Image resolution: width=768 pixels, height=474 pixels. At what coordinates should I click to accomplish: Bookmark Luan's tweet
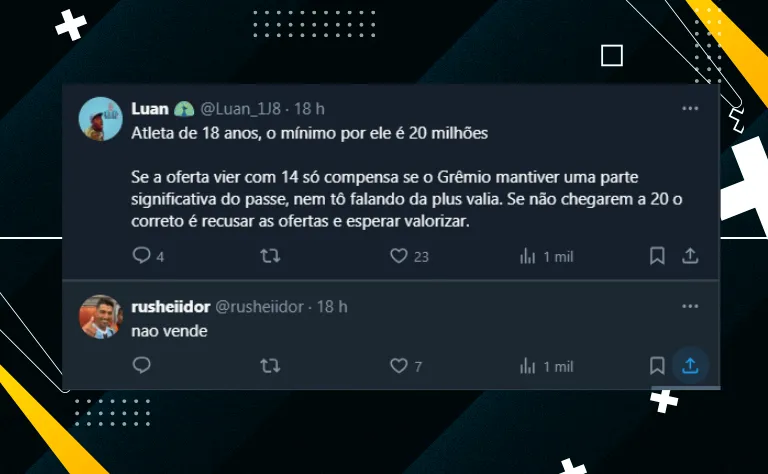(x=657, y=256)
